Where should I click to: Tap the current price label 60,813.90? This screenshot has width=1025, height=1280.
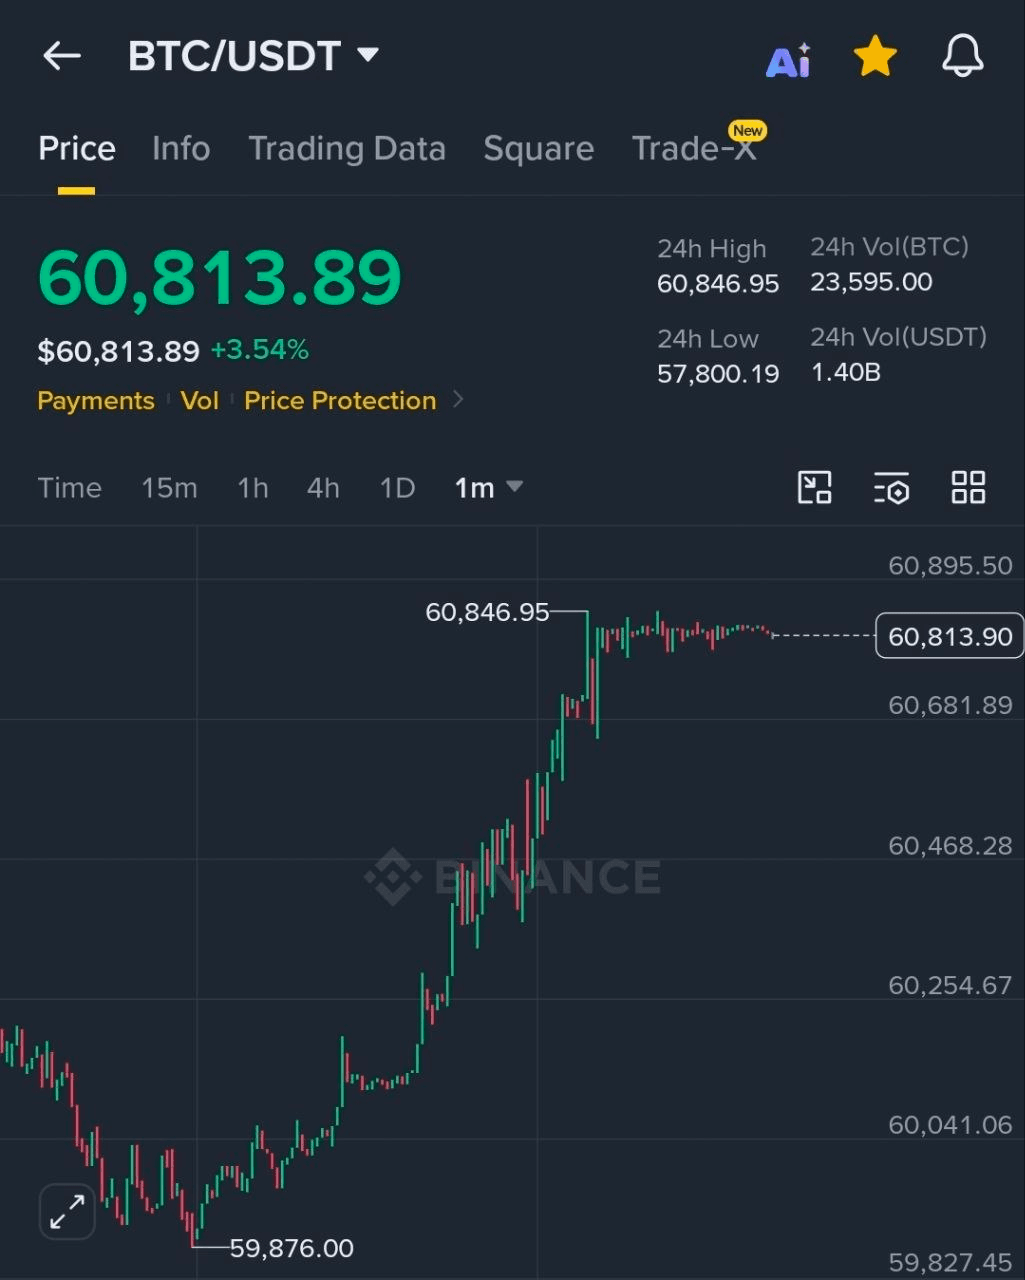(949, 637)
